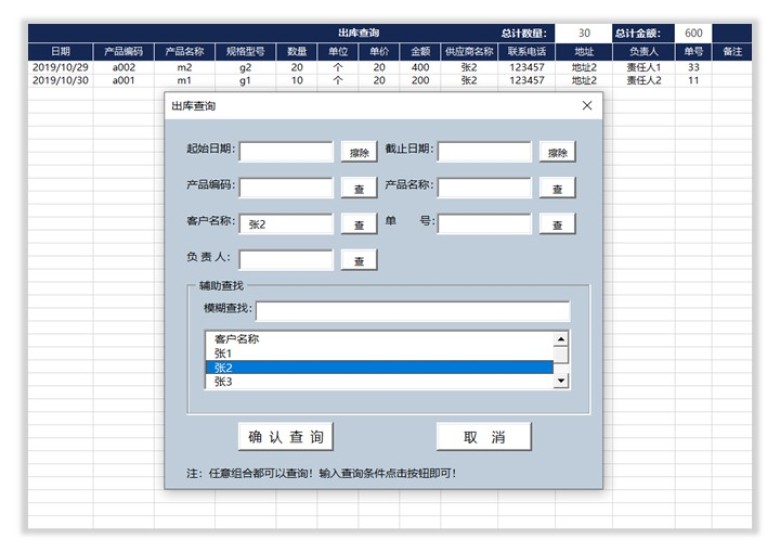Select 张1 in the customer list
780x553 pixels.
(379, 354)
